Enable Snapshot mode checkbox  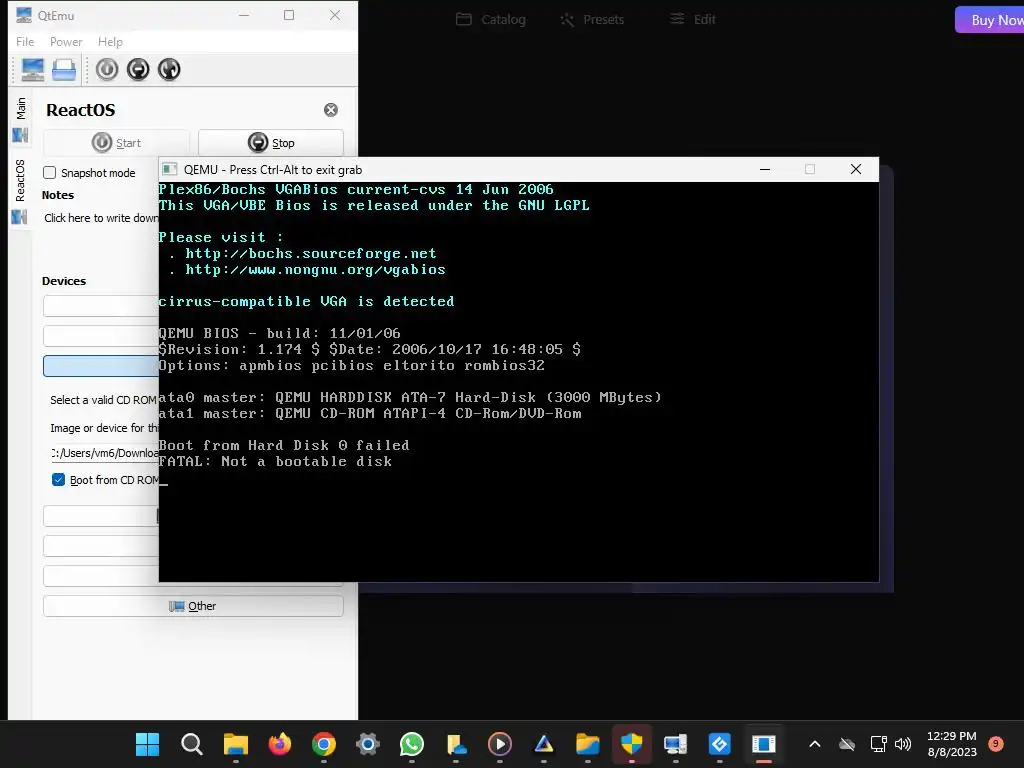[x=50, y=172]
